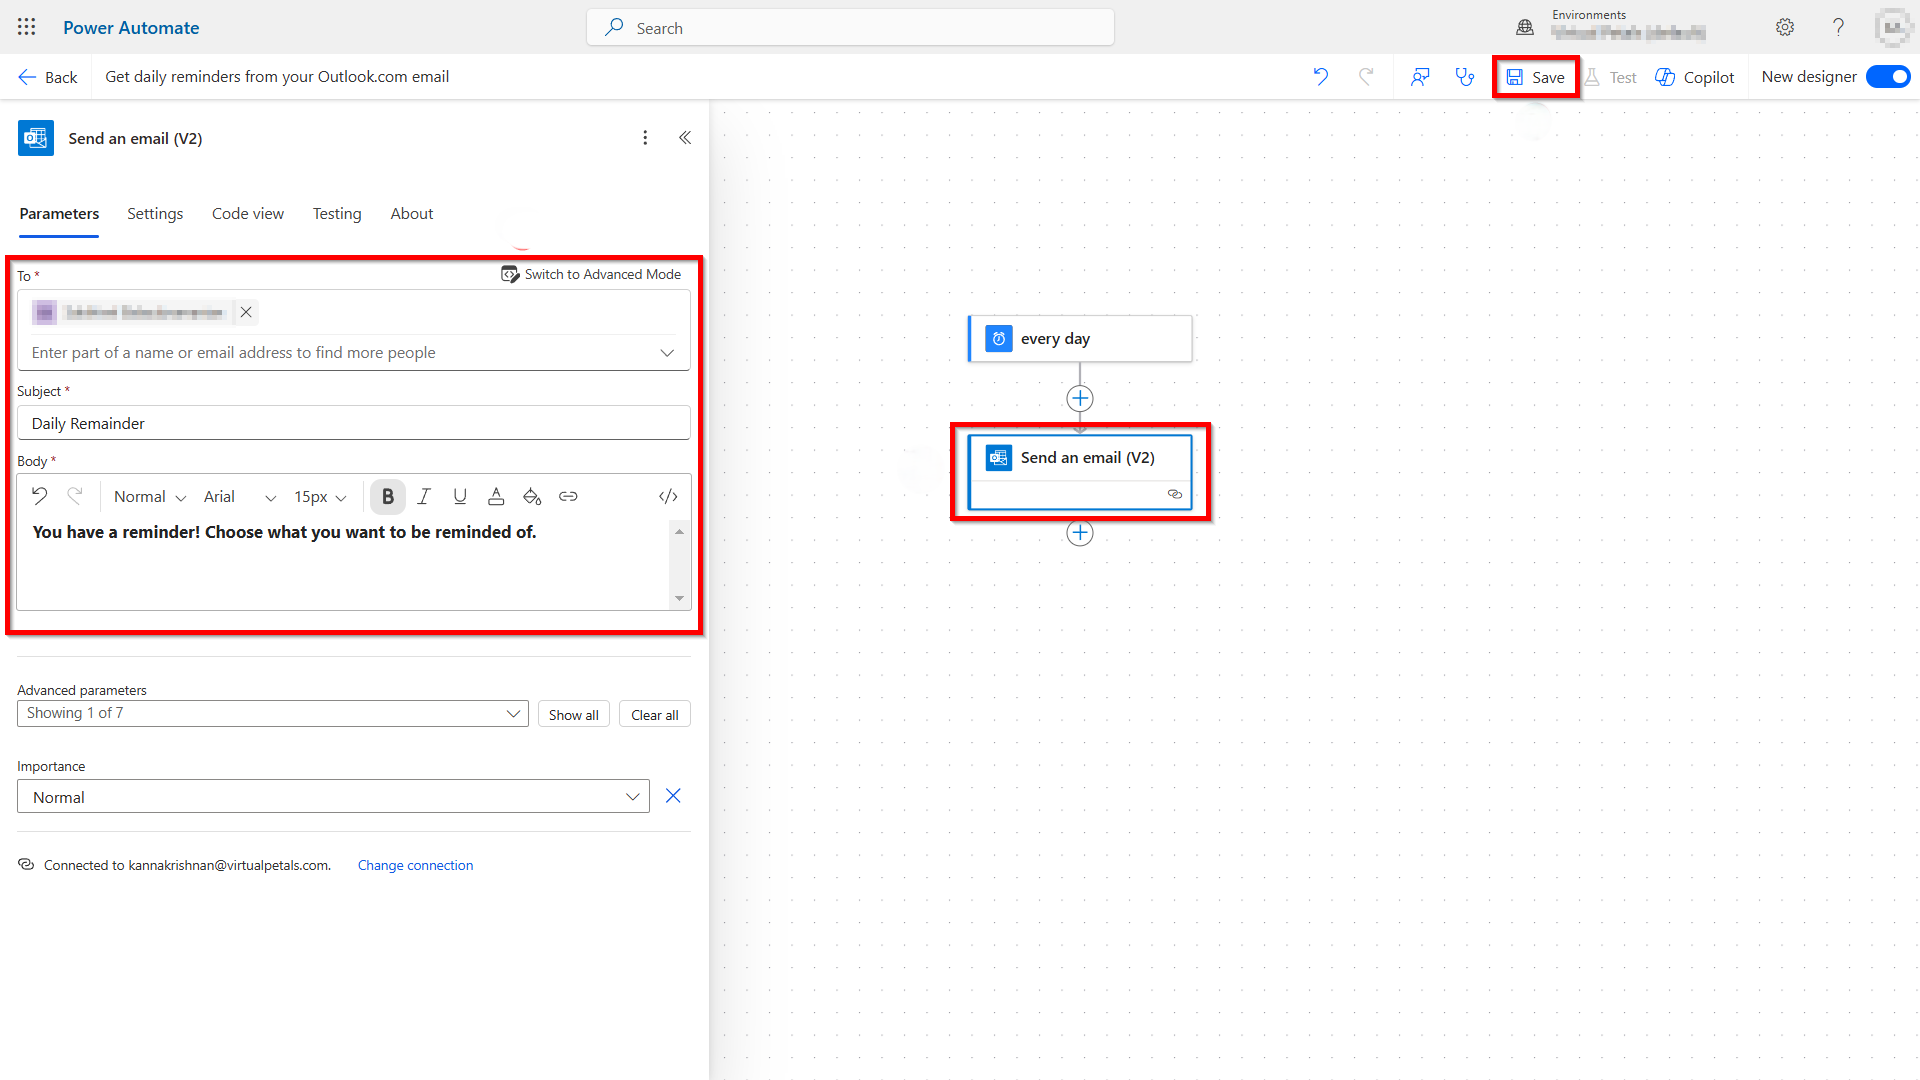Open the Arial font dropdown
This screenshot has height=1080, width=1920.
coord(240,497)
